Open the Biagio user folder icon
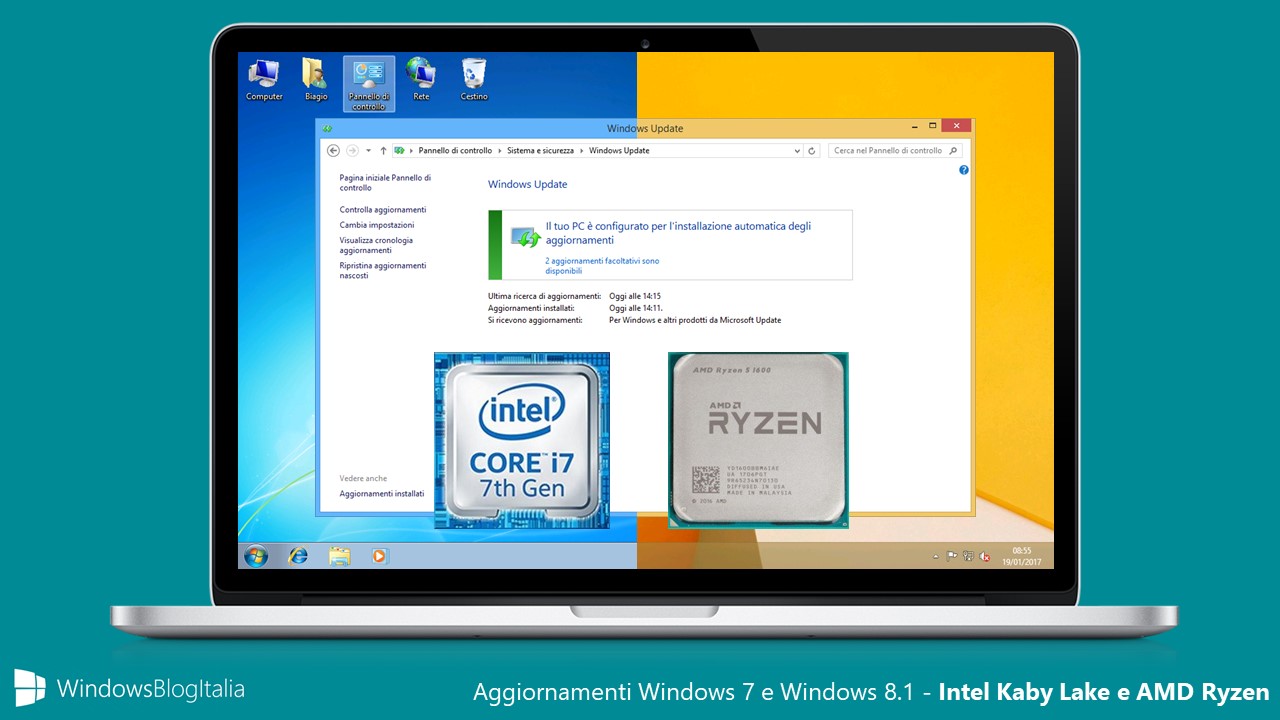This screenshot has height=720, width=1280. pos(316,80)
